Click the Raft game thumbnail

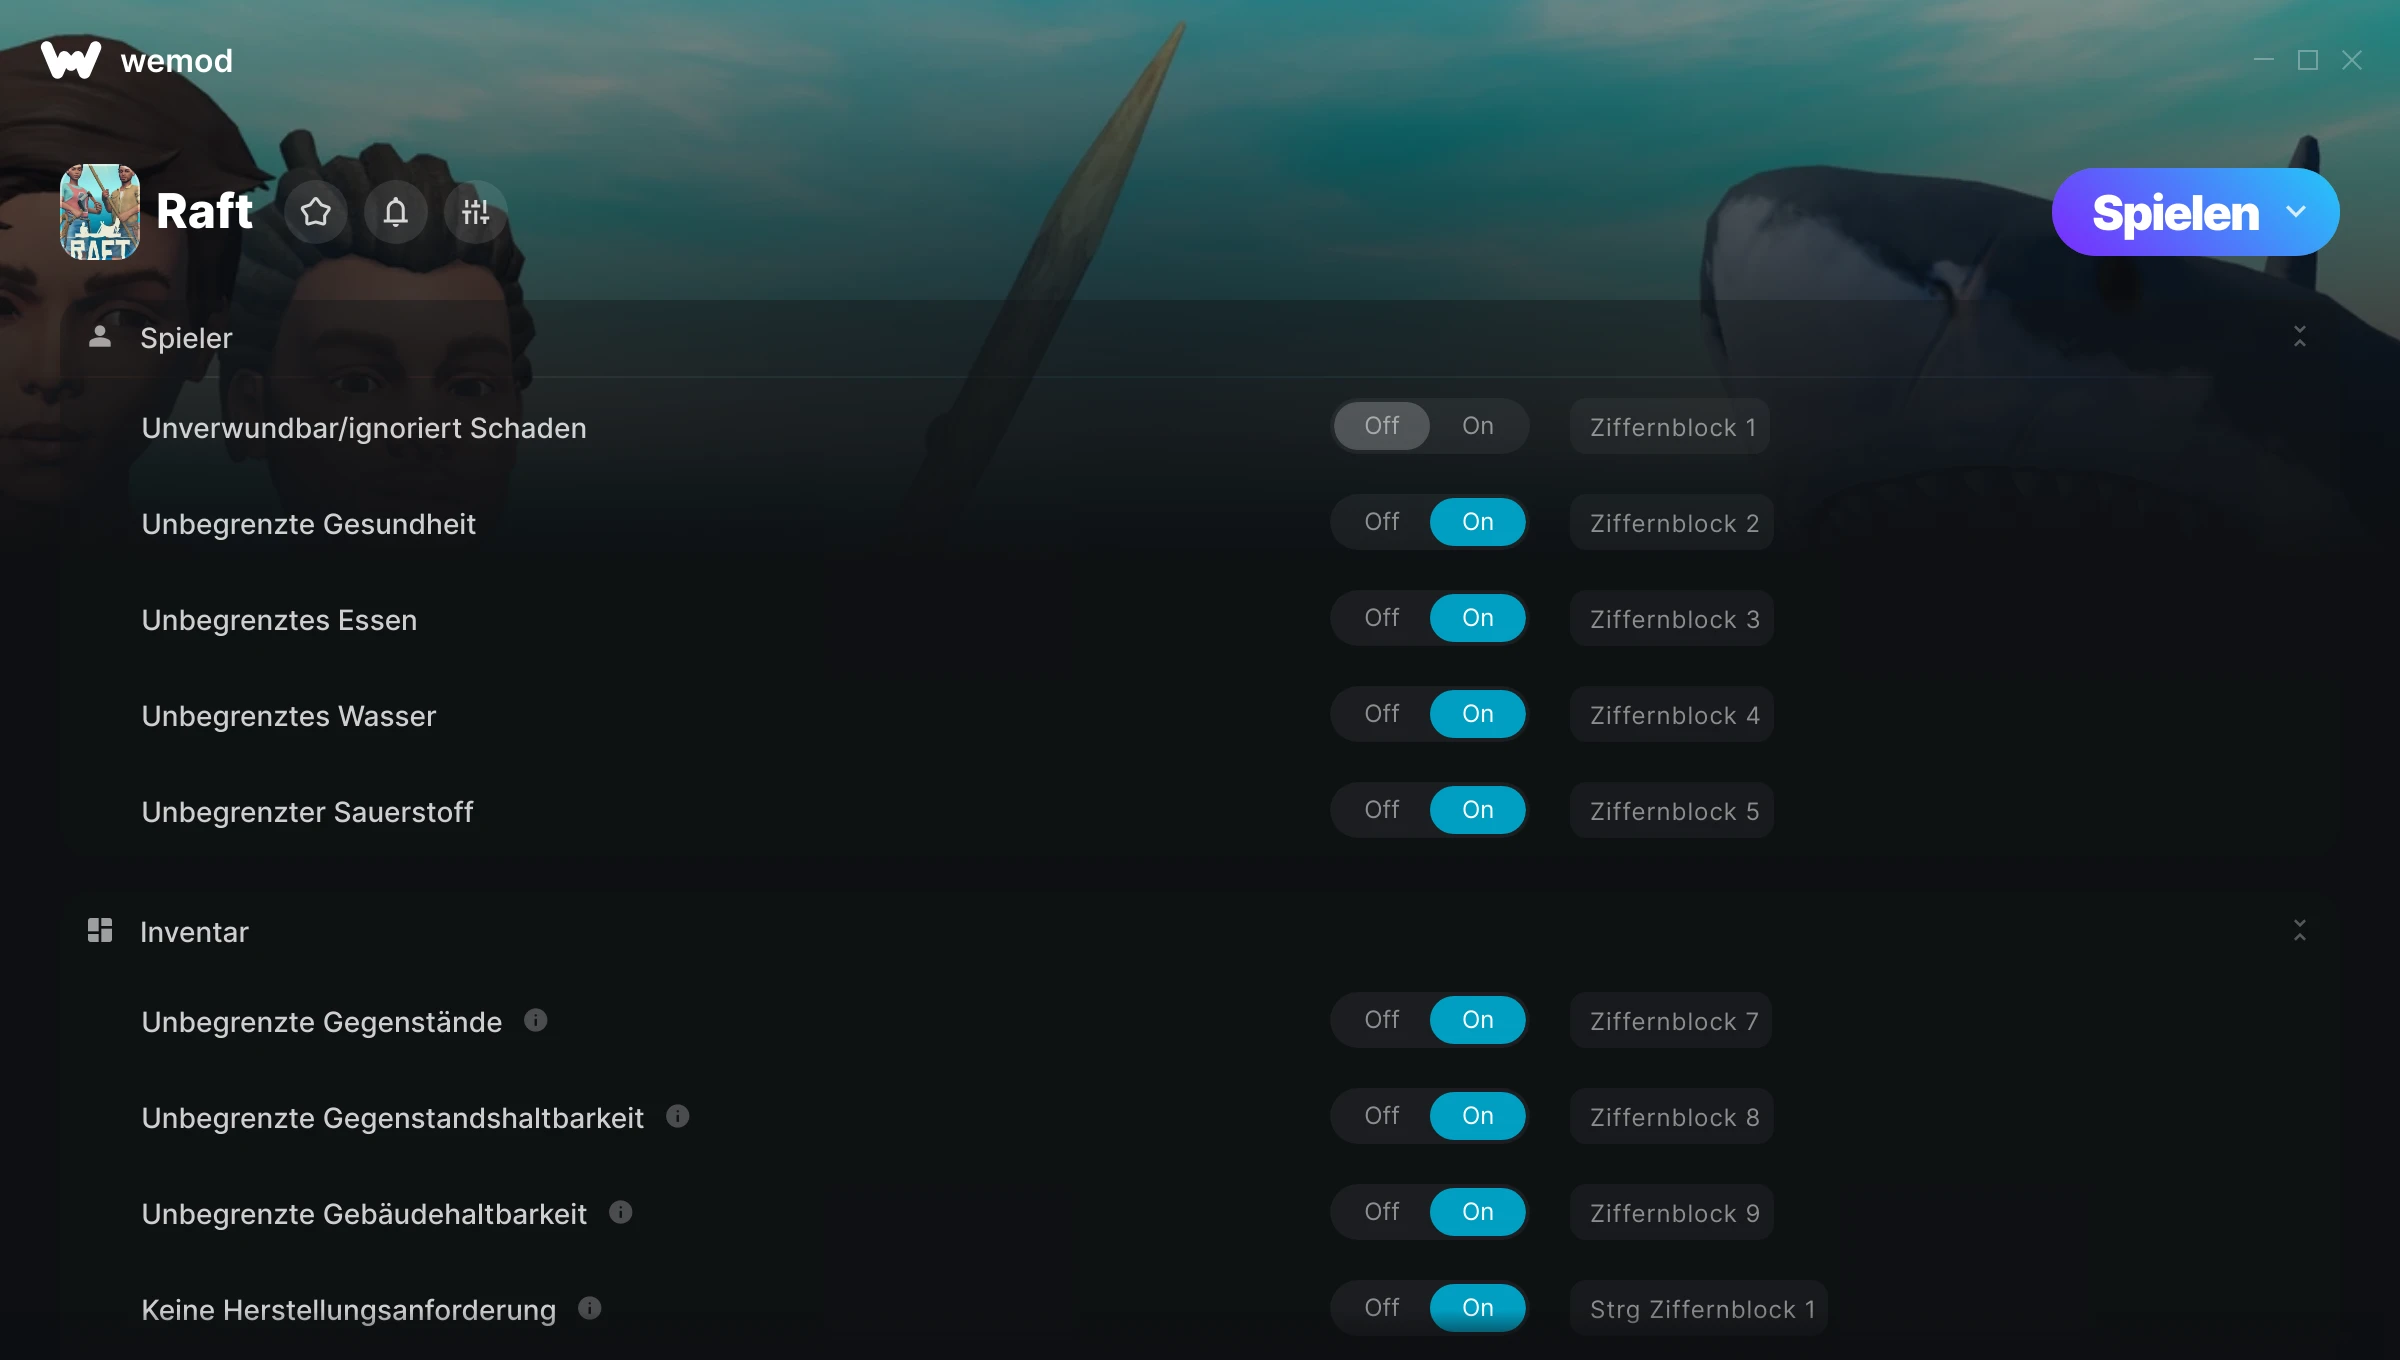click(100, 212)
